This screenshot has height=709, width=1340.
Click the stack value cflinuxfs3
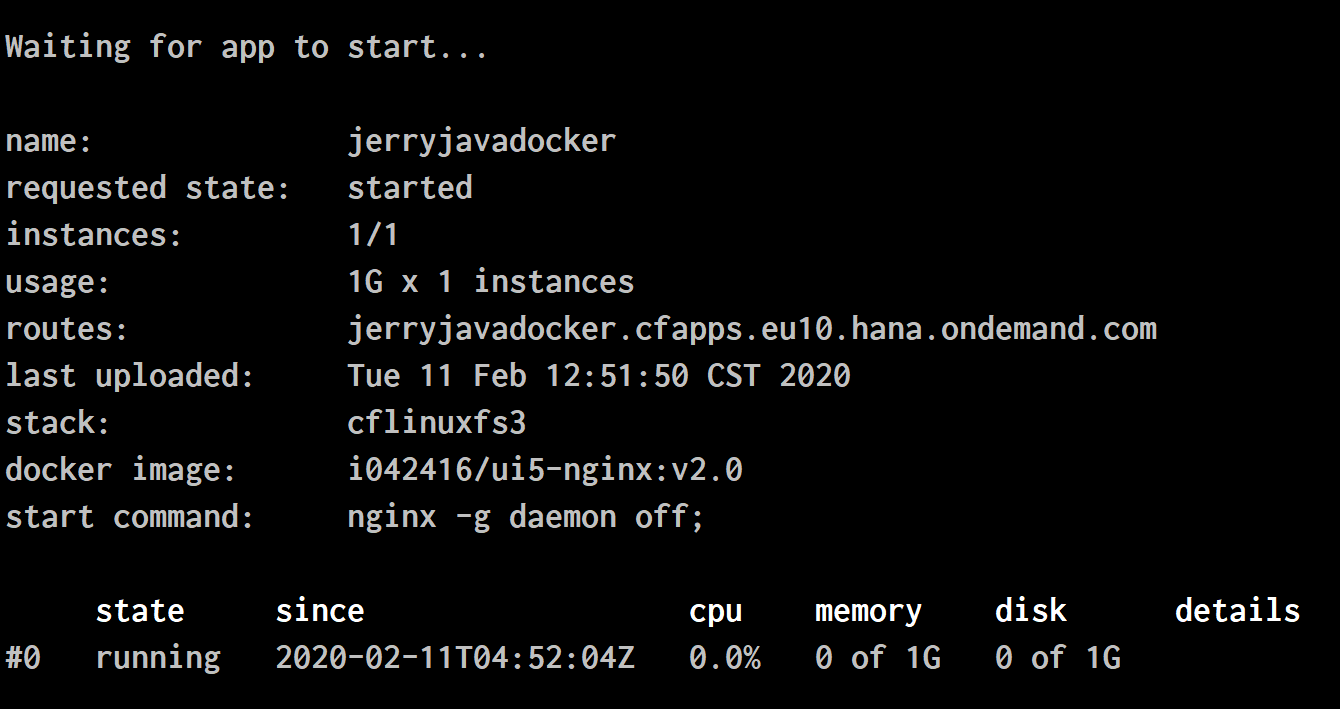436,423
